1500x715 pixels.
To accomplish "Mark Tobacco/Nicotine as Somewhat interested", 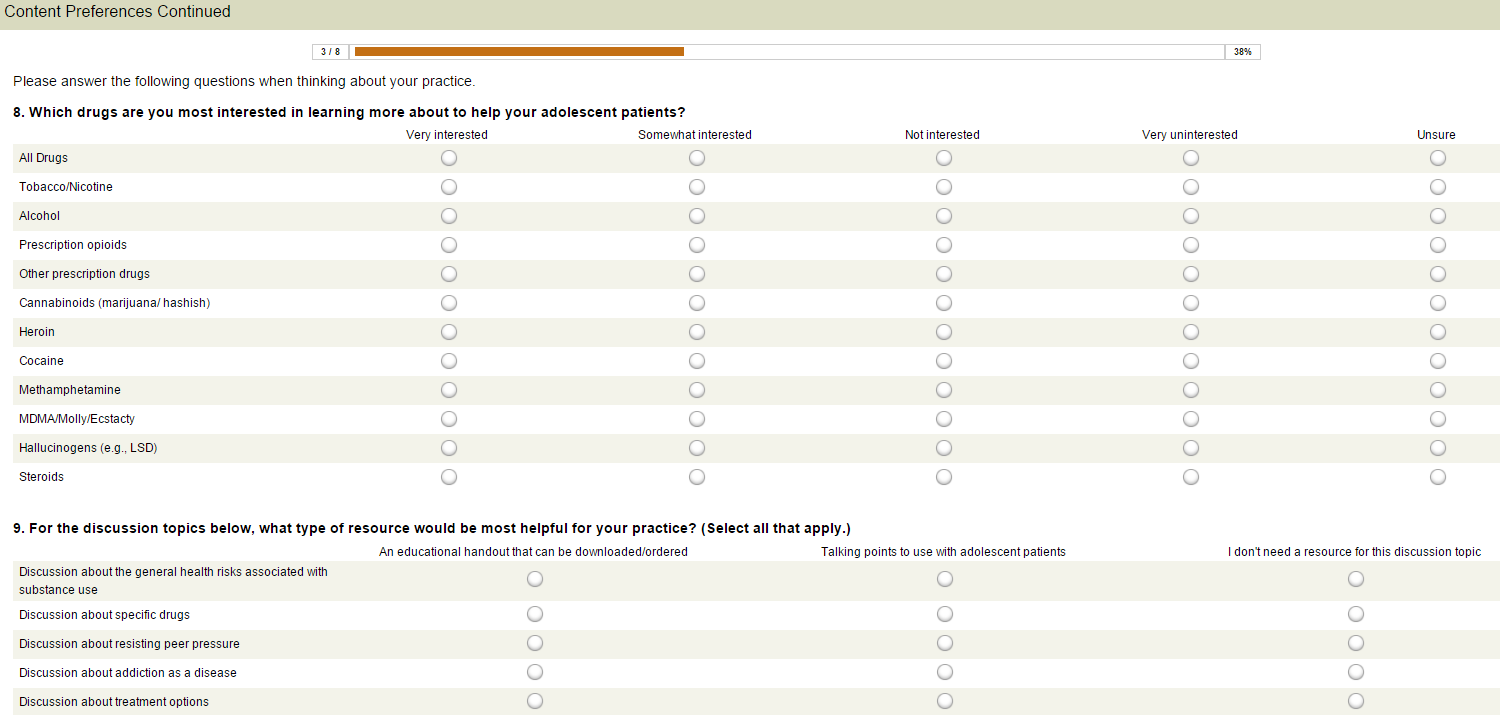I will click(x=697, y=187).
